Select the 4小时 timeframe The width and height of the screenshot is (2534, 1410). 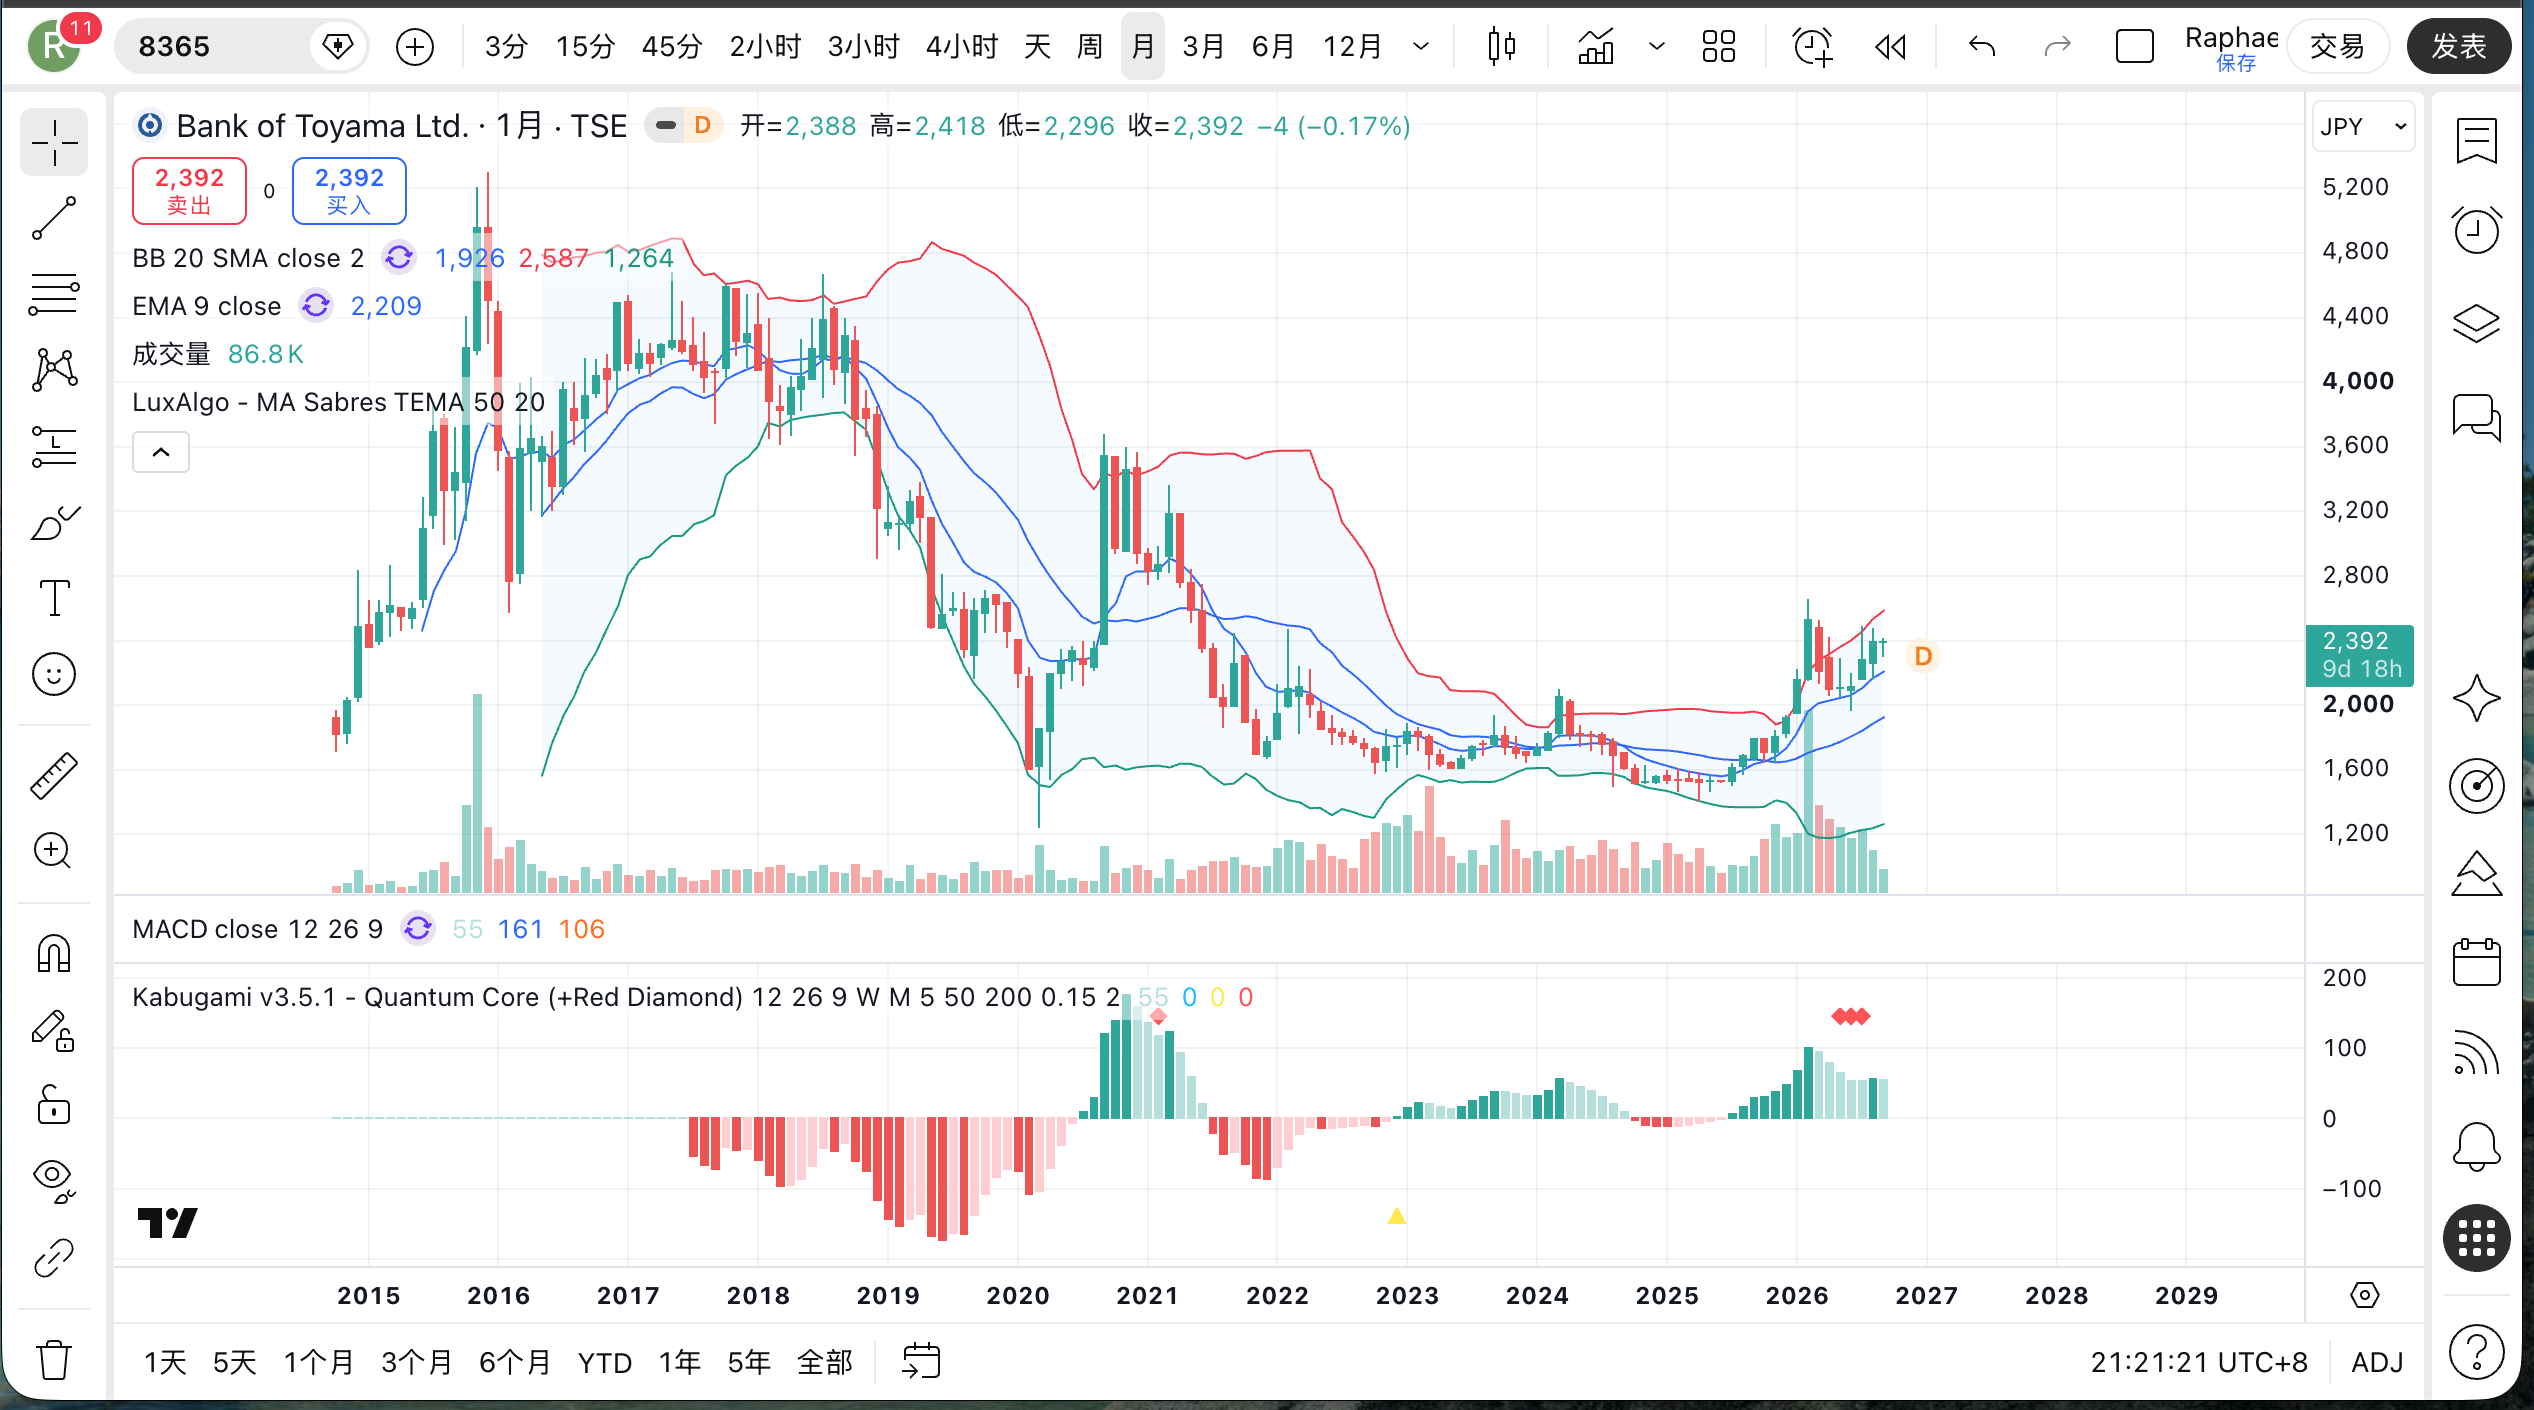pyautogui.click(x=961, y=46)
